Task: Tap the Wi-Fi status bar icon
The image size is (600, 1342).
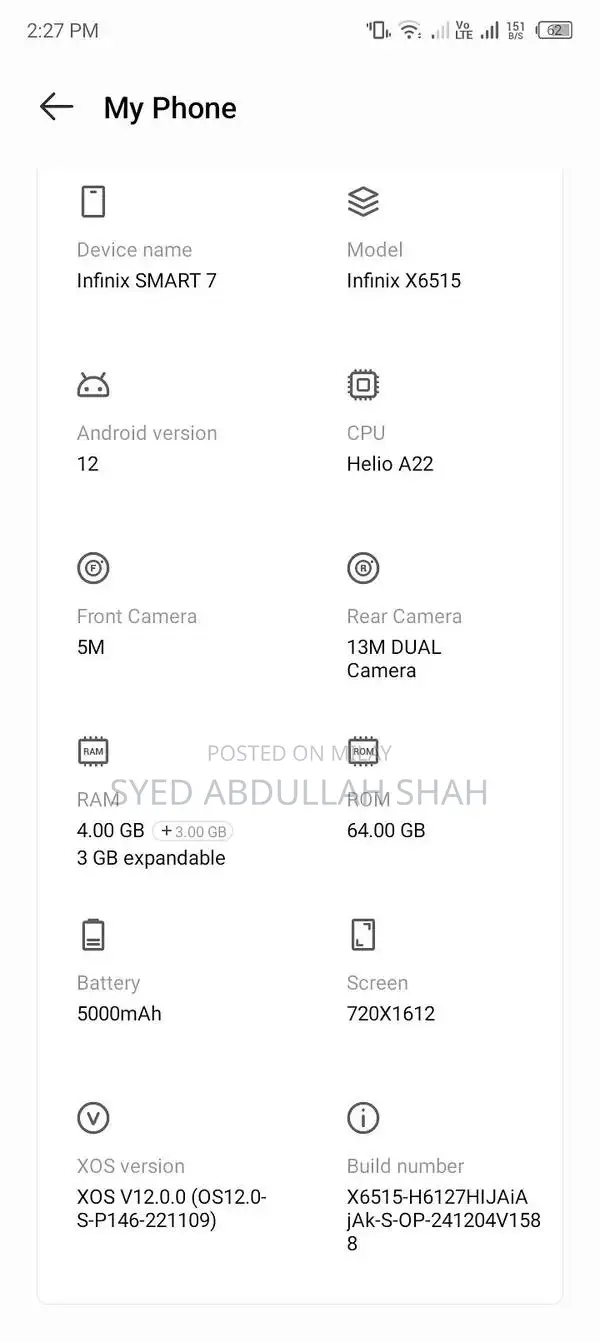Action: click(x=409, y=29)
